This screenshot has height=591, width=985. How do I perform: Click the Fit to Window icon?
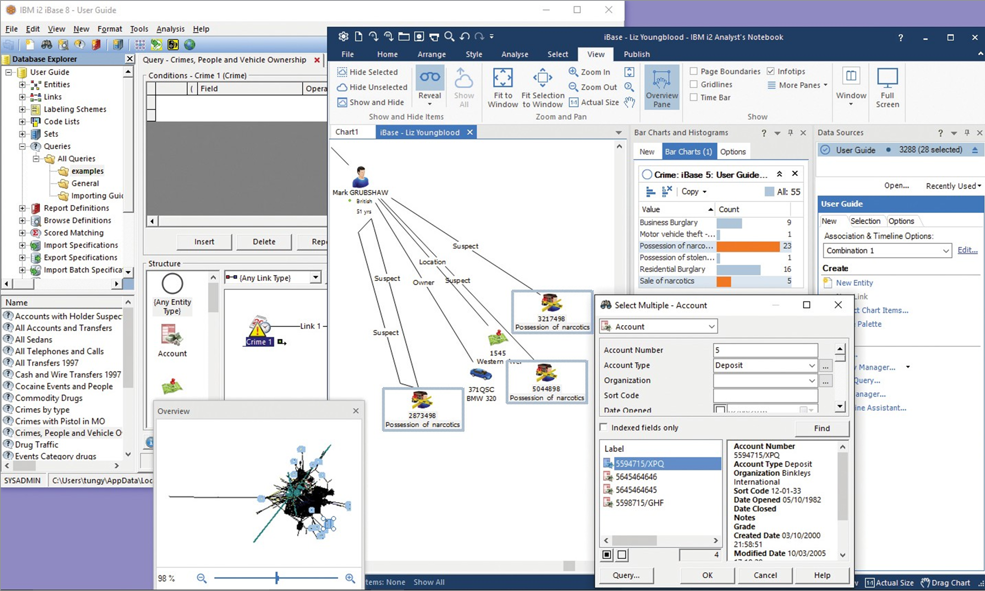tap(502, 79)
